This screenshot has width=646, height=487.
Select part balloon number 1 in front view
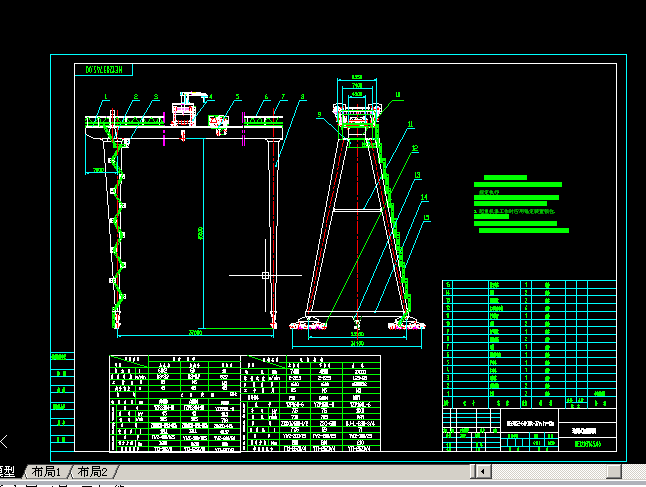[x=104, y=97]
